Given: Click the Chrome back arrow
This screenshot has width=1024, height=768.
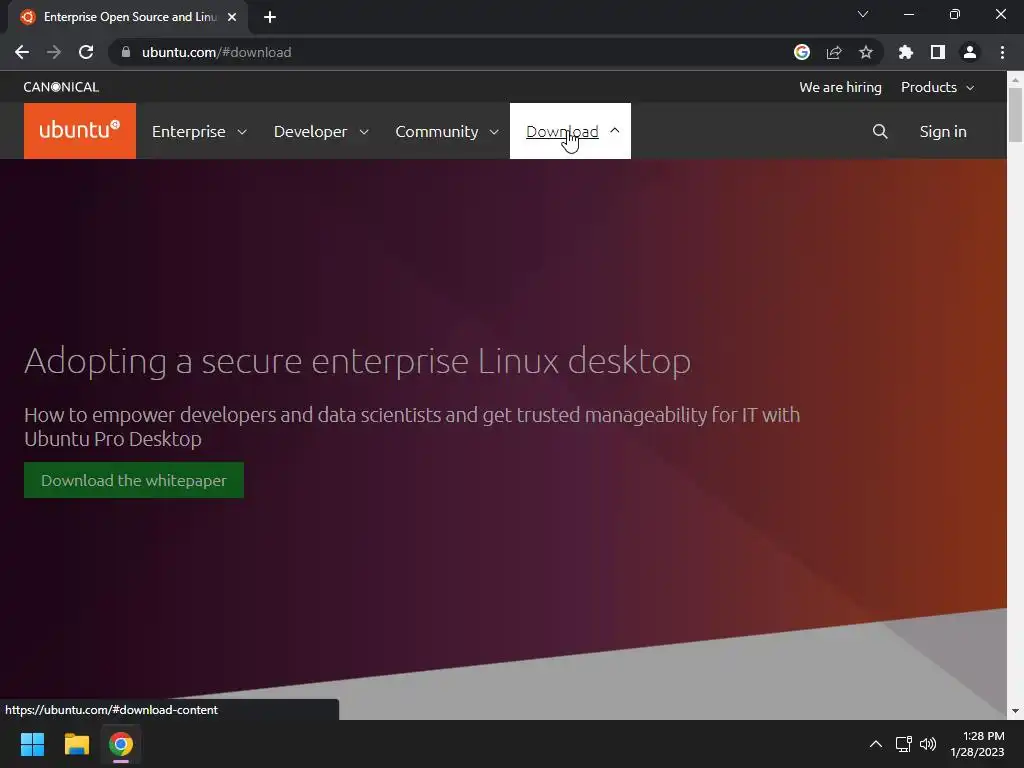Looking at the screenshot, I should [22, 52].
